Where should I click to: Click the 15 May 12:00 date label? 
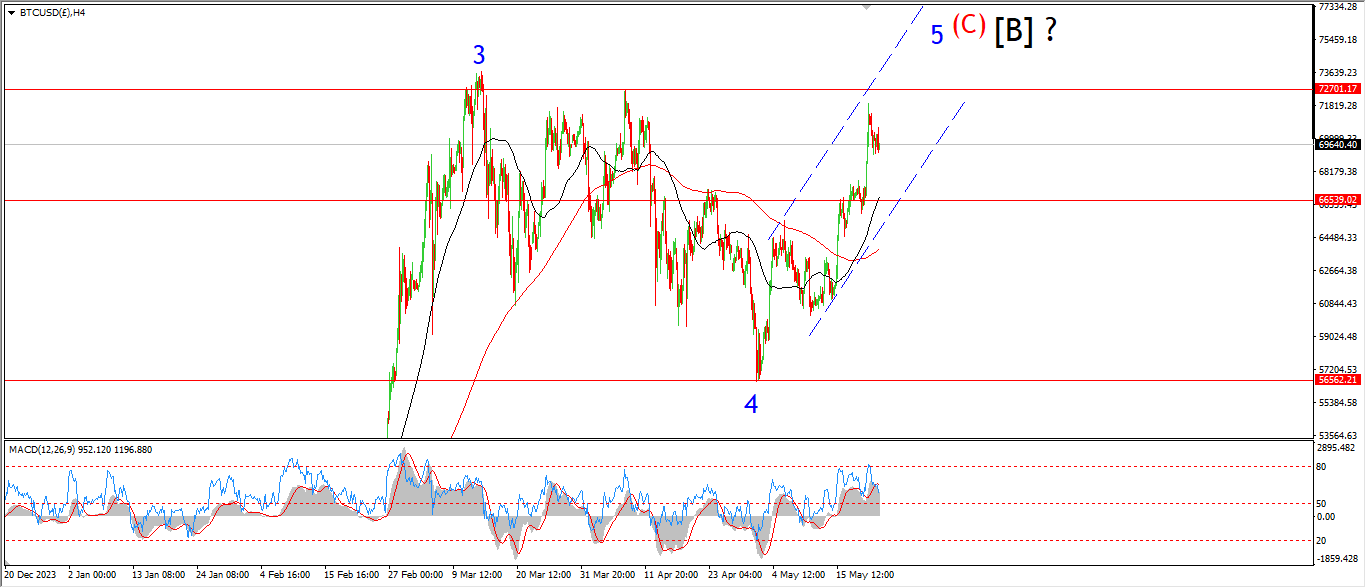point(865,575)
